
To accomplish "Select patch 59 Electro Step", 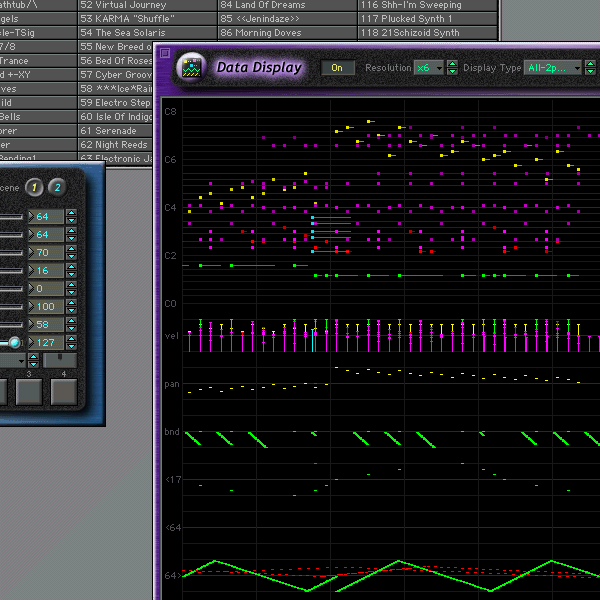I will tap(115, 103).
